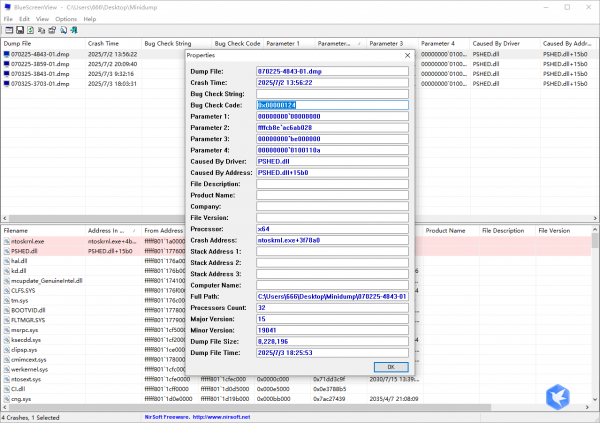Open the Options menu
Viewport: 600px width, 423px height.
click(66, 19)
